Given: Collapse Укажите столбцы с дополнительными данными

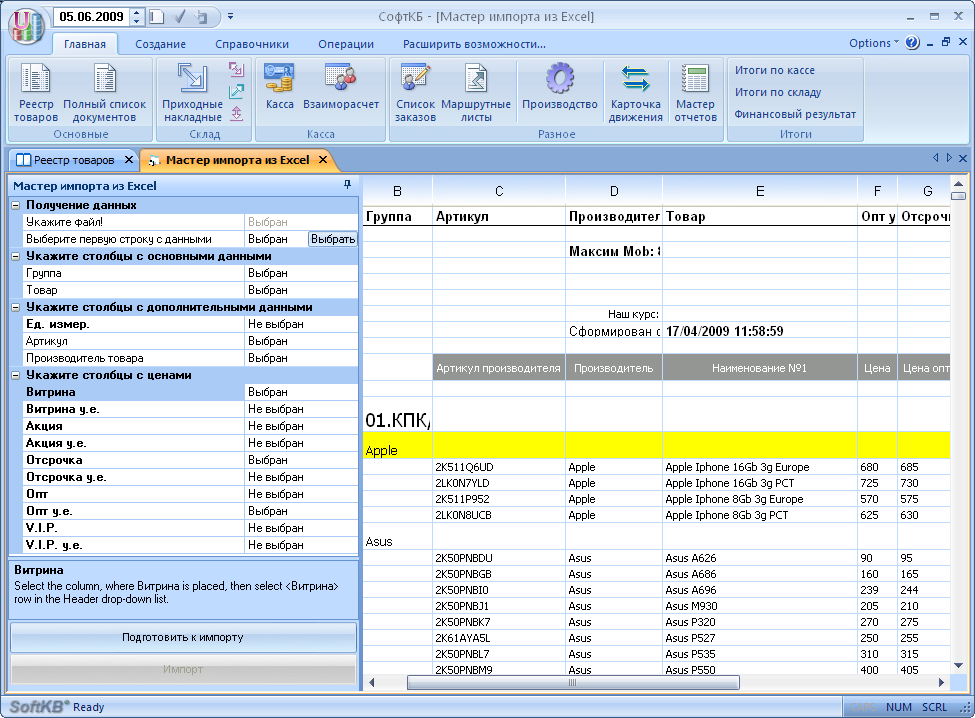Looking at the screenshot, I should [16, 307].
